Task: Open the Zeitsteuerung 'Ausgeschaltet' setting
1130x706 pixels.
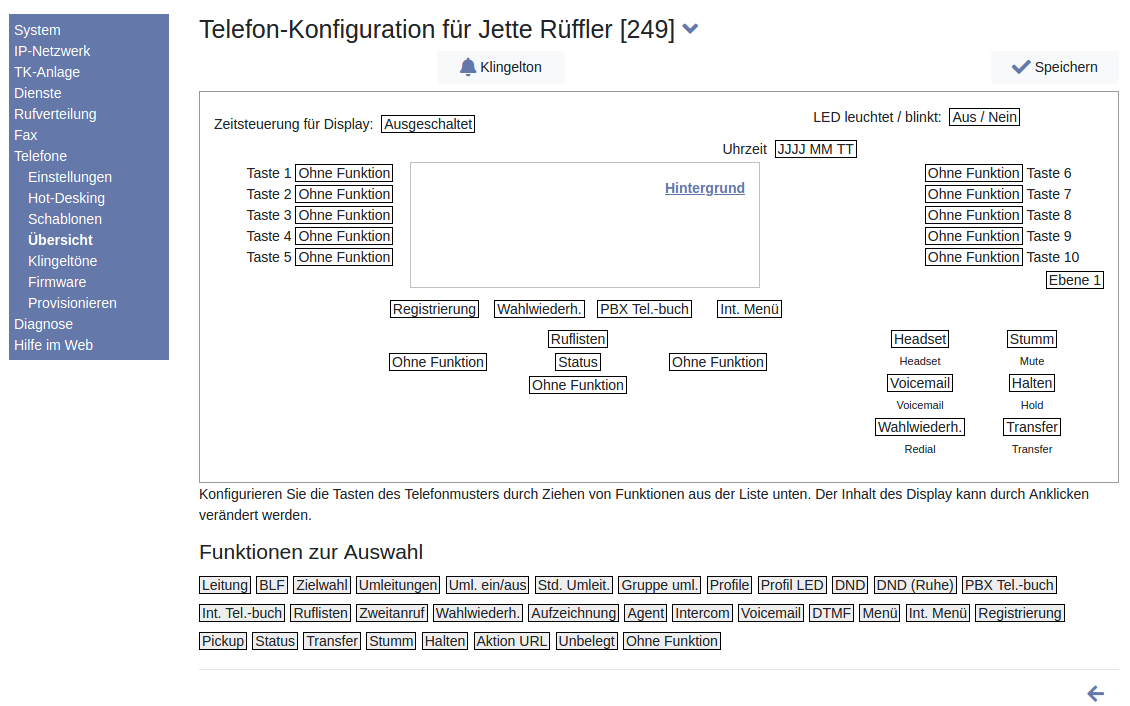Action: [428, 124]
